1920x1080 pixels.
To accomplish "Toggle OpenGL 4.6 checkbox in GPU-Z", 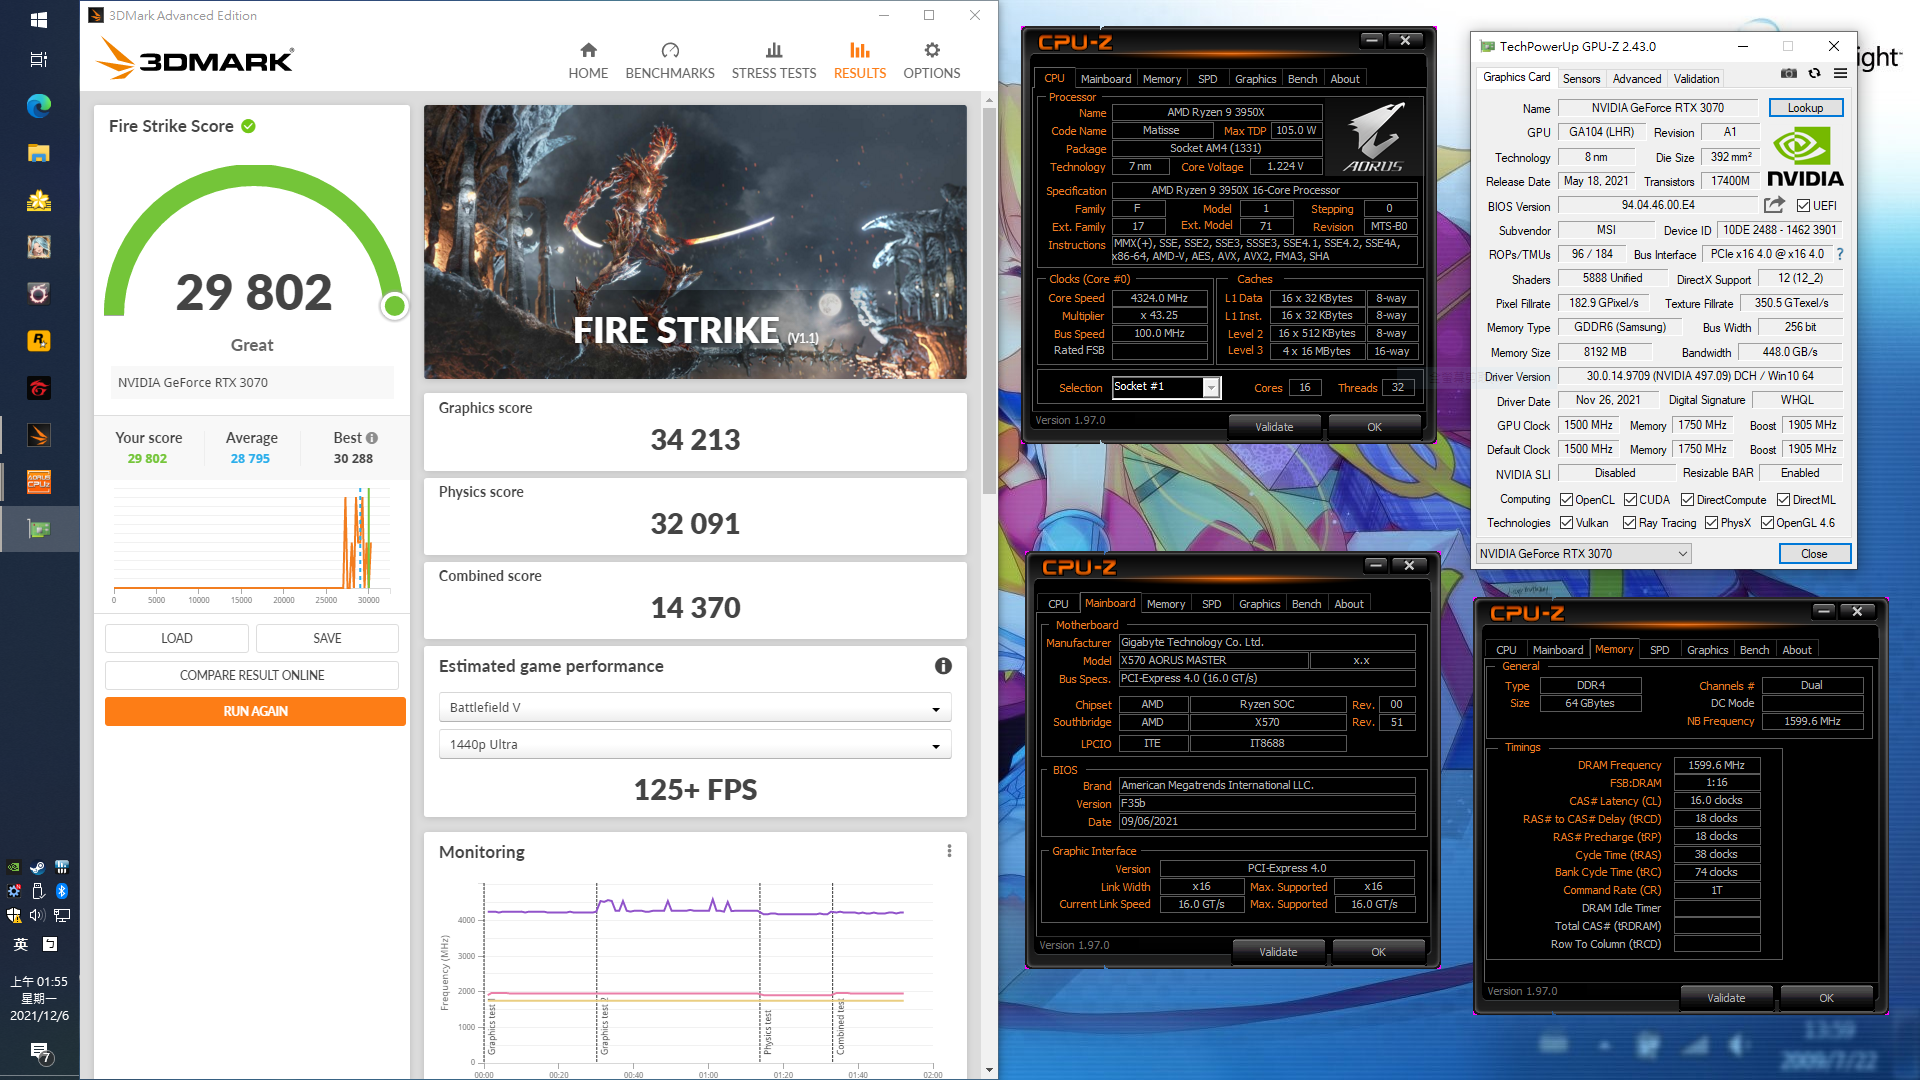I will point(1767,523).
